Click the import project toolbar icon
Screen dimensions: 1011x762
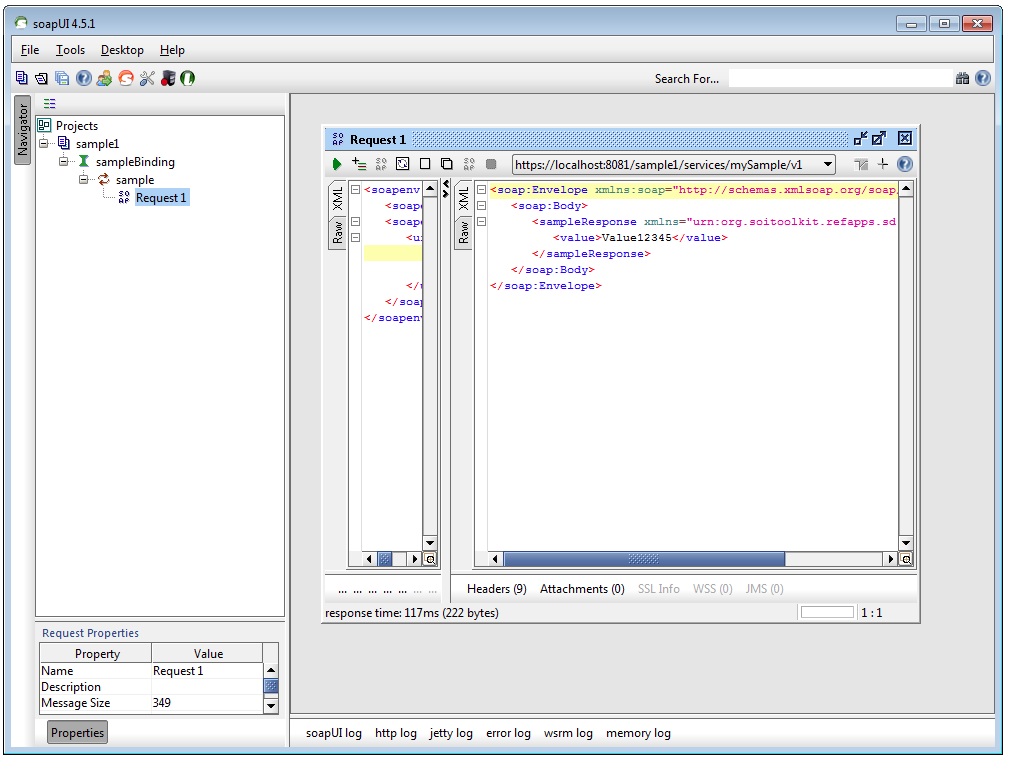click(42, 79)
